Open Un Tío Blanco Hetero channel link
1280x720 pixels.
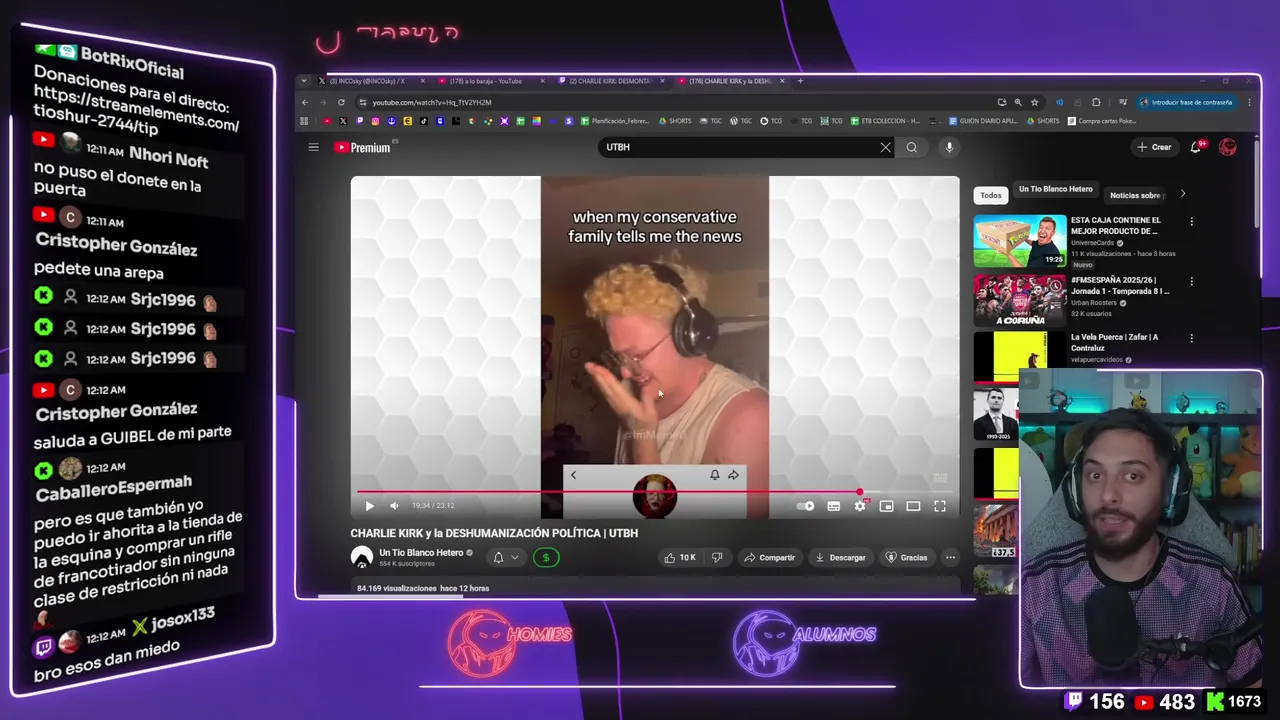tap(421, 552)
